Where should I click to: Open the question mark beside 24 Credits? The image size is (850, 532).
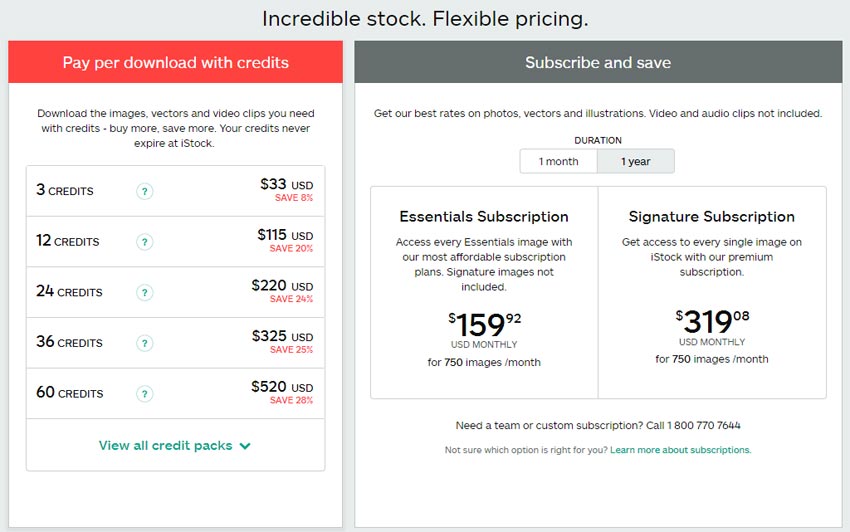pyautogui.click(x=144, y=293)
